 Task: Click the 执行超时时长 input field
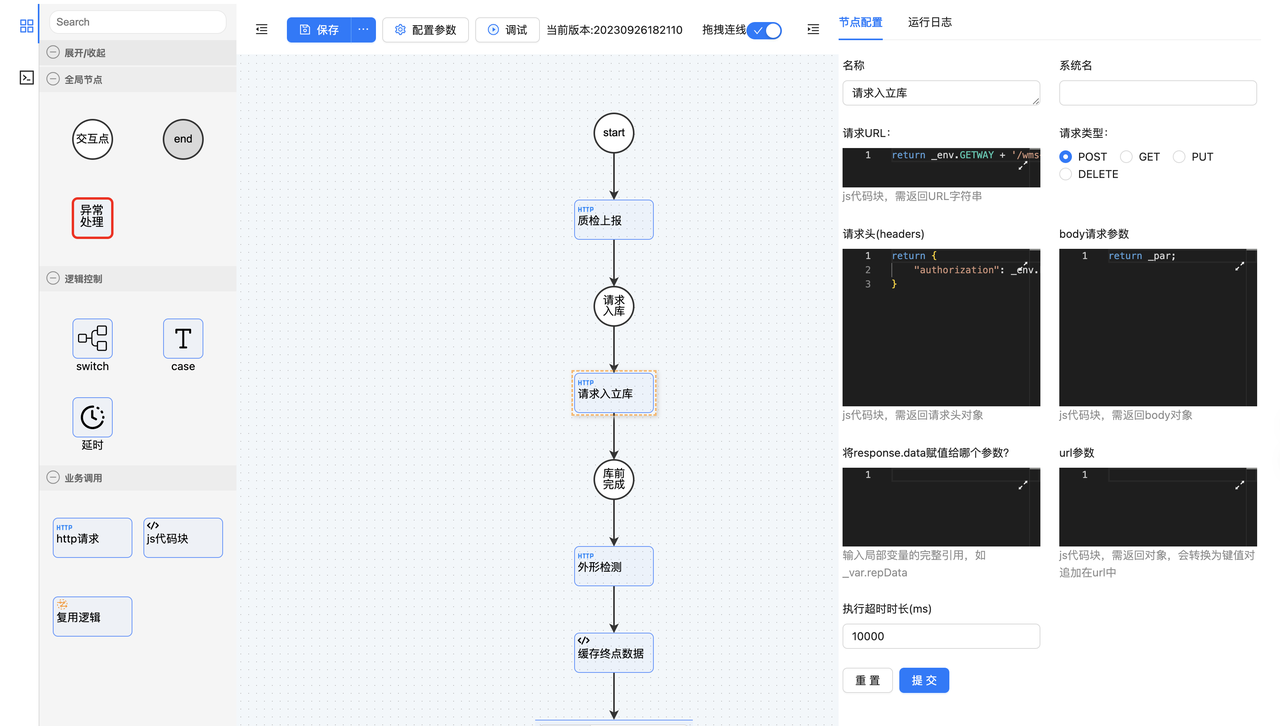click(941, 636)
